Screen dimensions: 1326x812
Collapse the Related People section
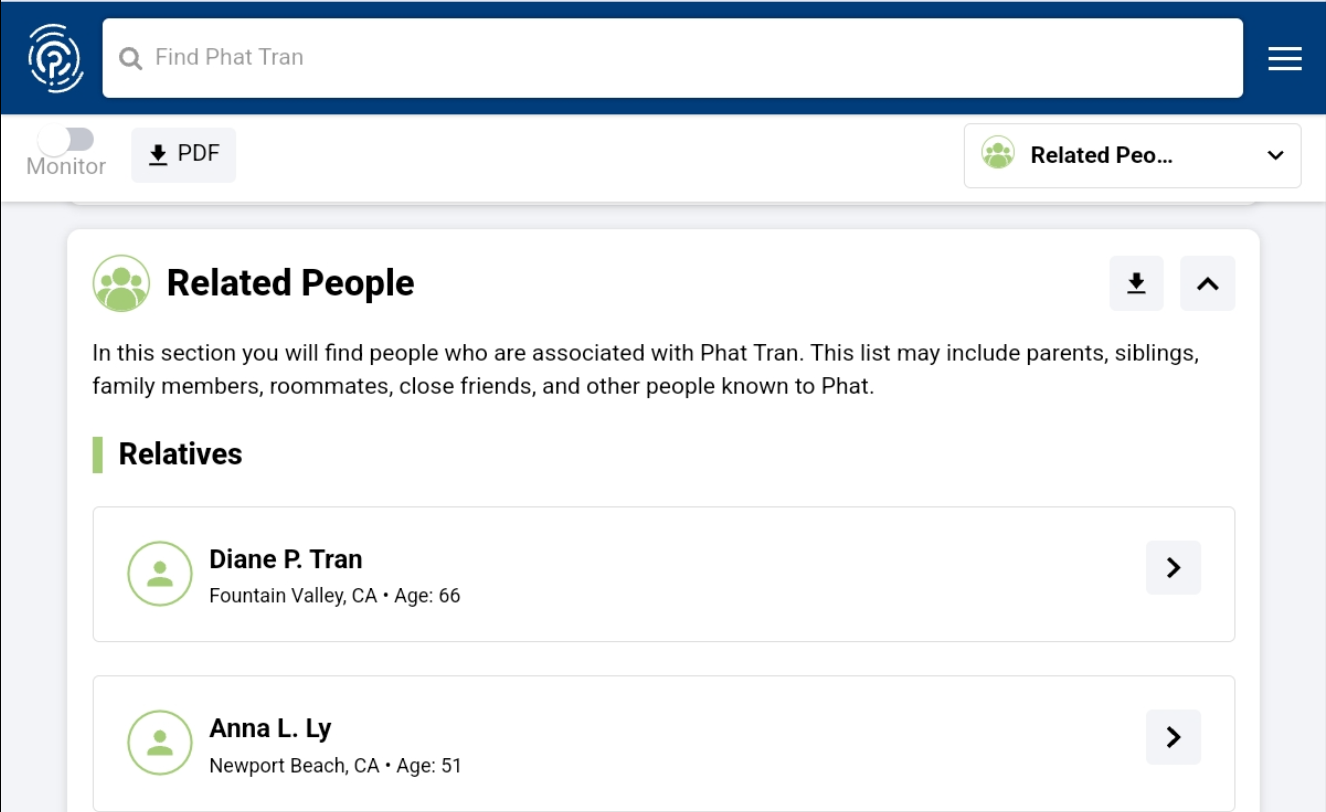(1207, 284)
